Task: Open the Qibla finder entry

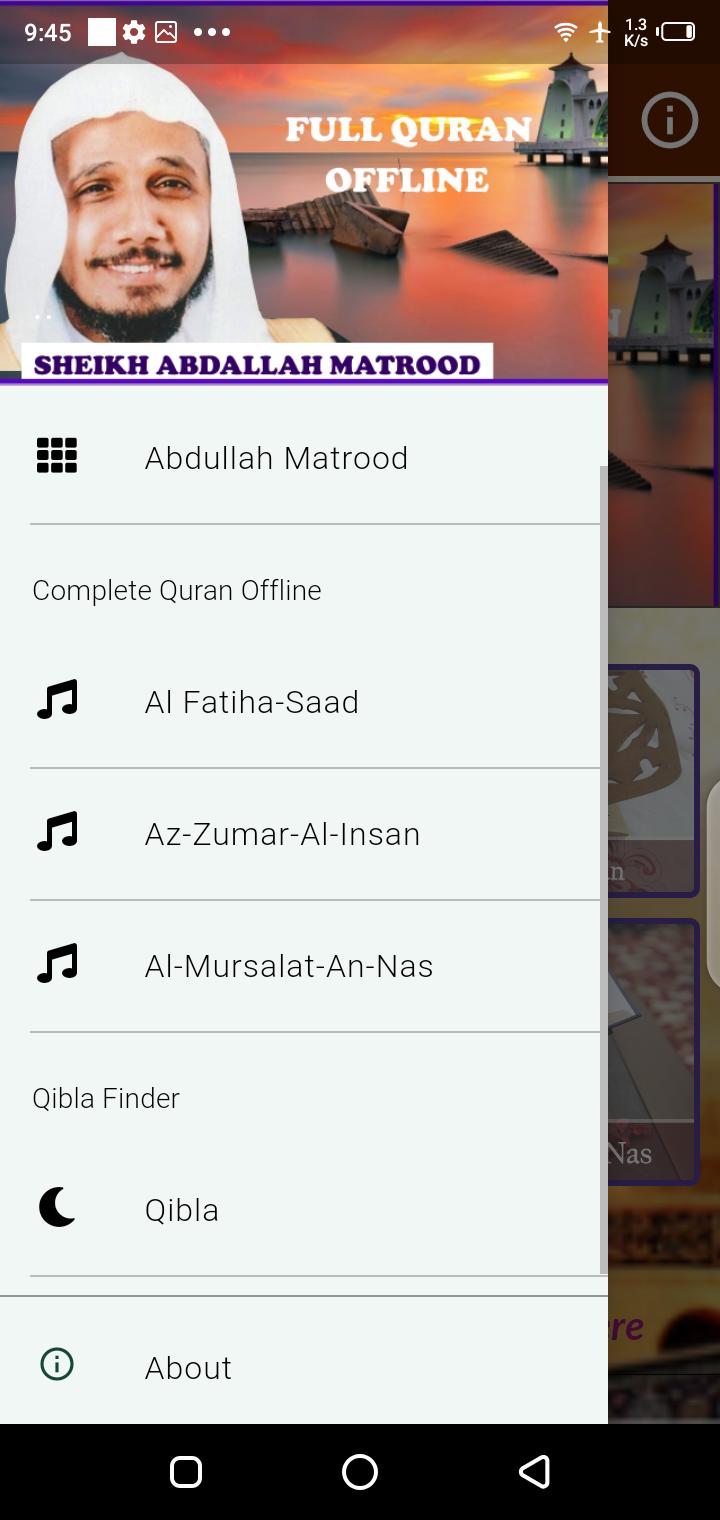Action: (182, 1210)
